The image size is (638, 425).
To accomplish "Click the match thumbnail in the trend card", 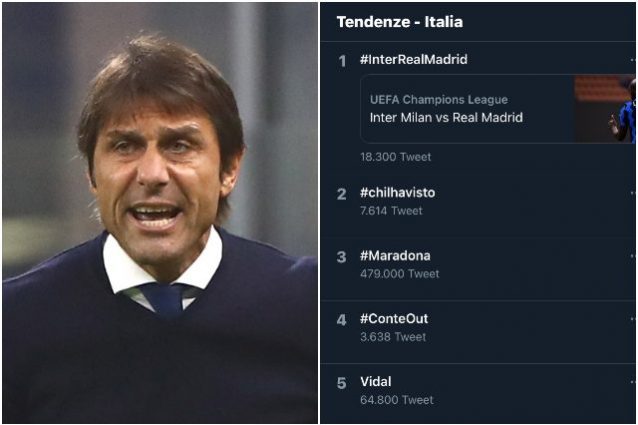I will 606,109.
